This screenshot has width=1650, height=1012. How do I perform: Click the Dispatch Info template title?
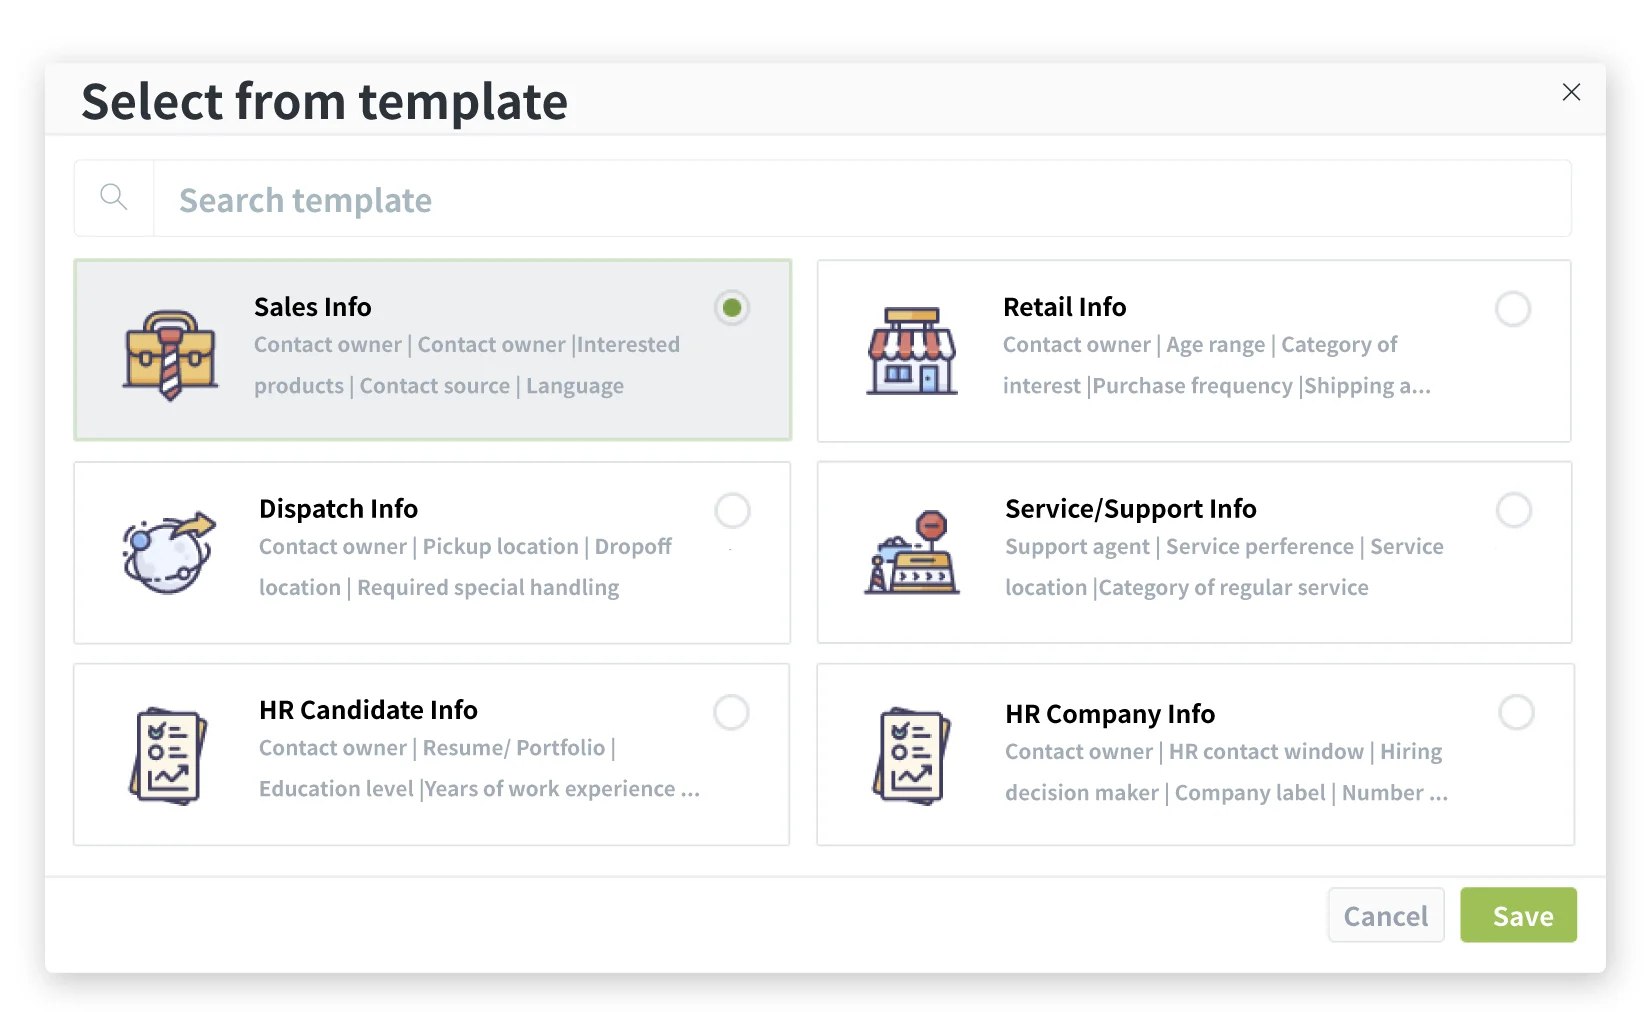pyautogui.click(x=338, y=509)
